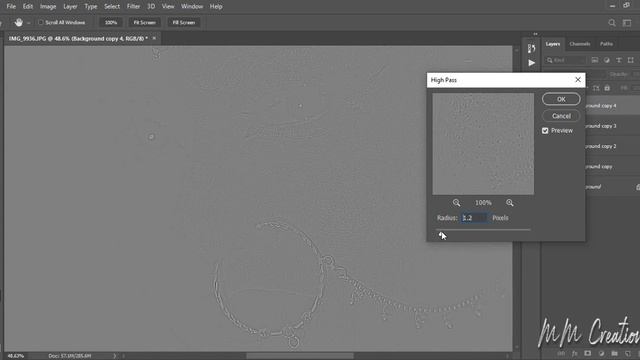Open the Image menu

pos(48,7)
